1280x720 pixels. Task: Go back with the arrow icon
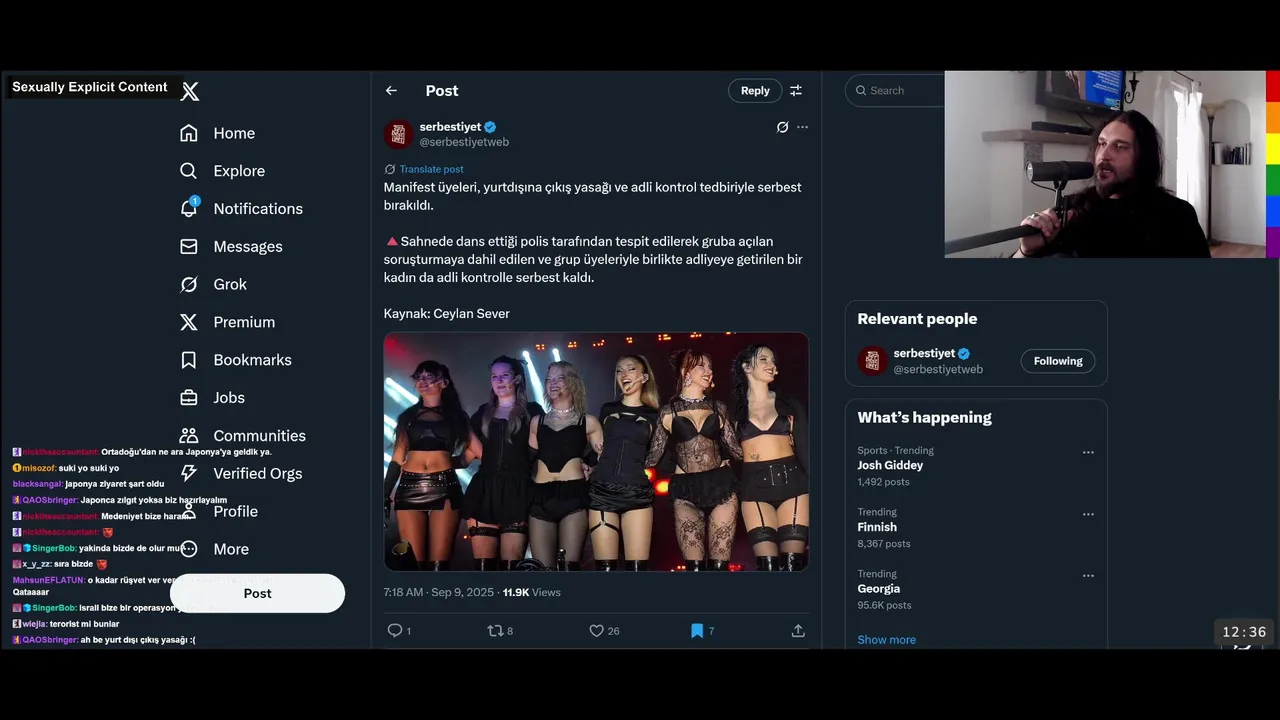pos(391,90)
